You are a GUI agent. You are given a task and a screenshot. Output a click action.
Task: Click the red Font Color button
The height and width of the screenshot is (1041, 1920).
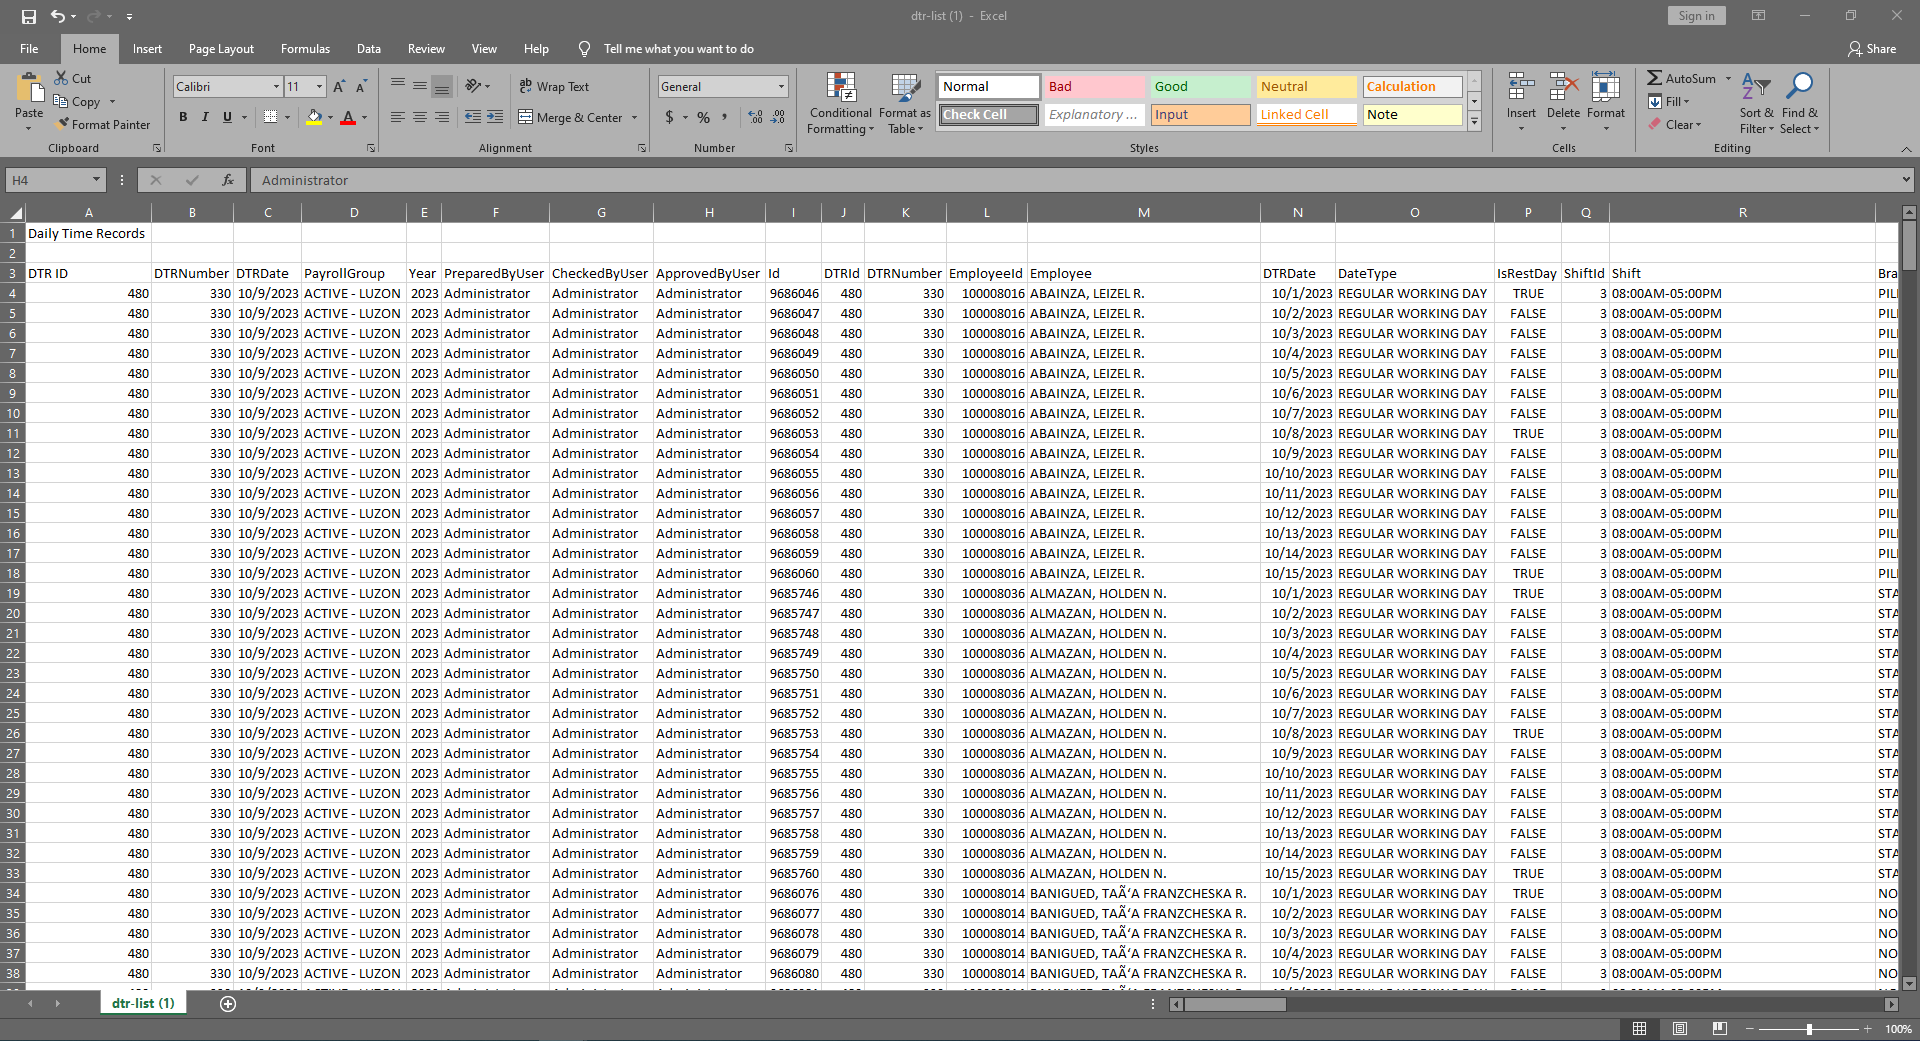point(348,117)
